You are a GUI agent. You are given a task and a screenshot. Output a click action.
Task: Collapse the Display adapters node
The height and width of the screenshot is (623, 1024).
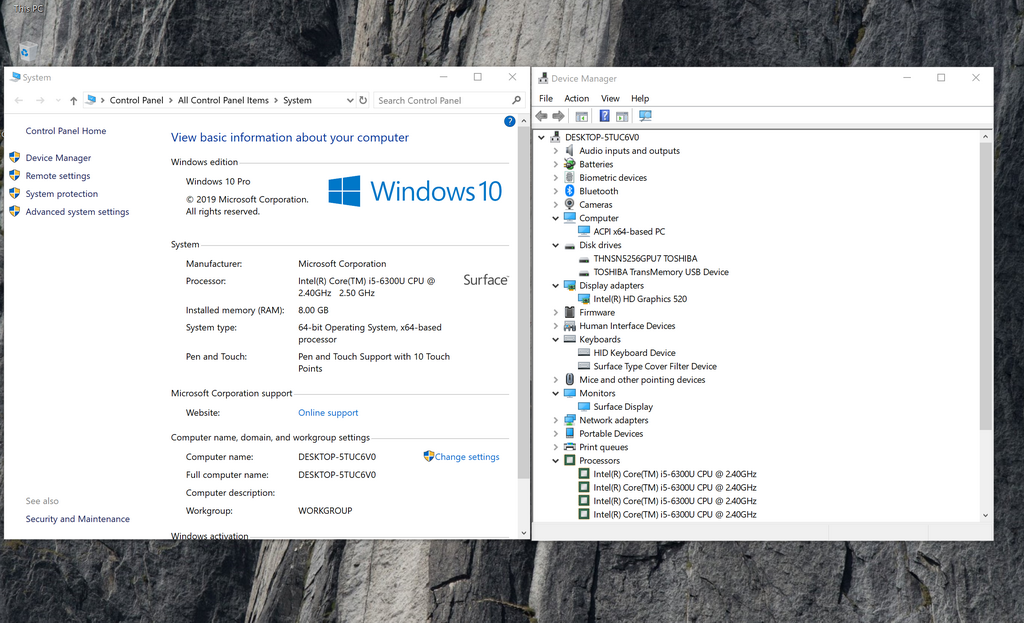point(556,285)
